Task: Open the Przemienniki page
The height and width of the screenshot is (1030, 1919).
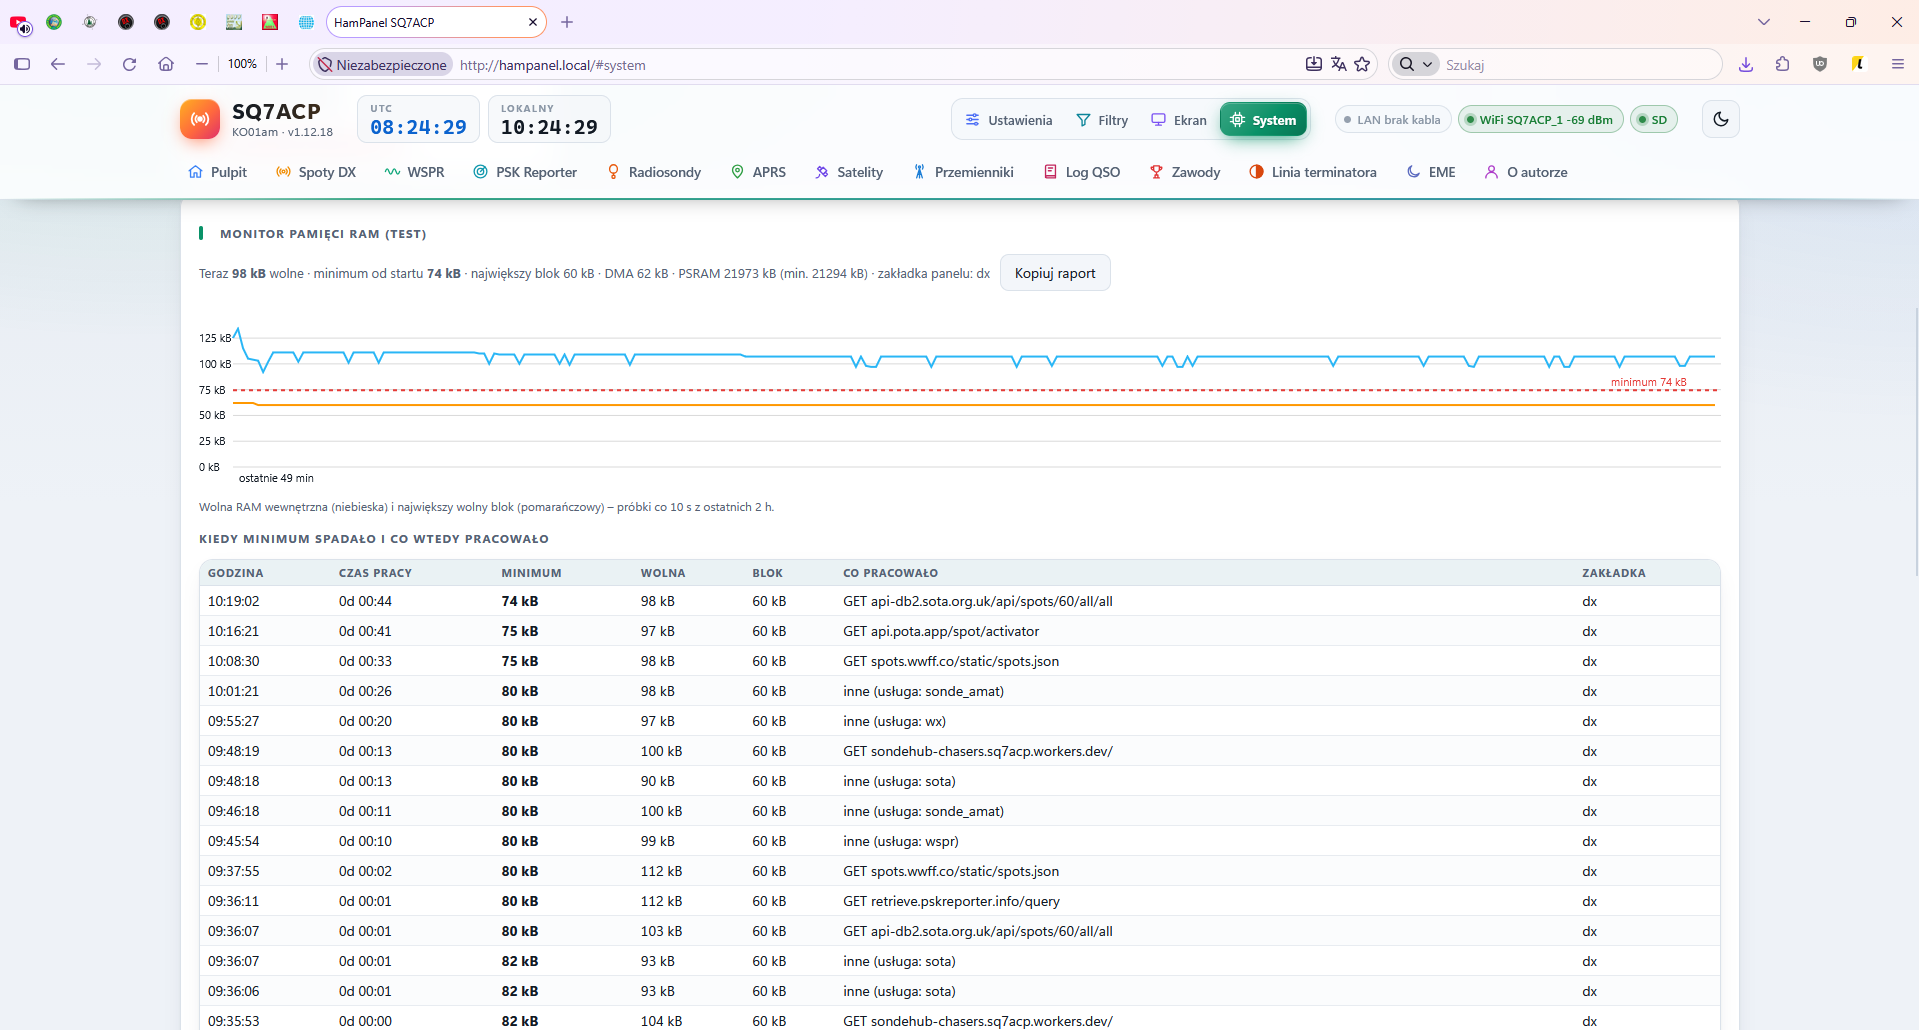Action: click(963, 172)
